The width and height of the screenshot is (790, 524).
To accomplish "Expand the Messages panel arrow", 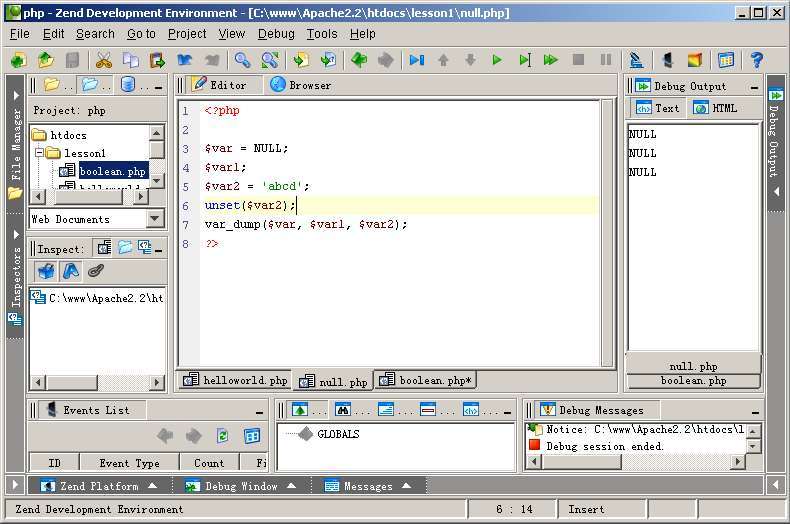I will click(407, 486).
